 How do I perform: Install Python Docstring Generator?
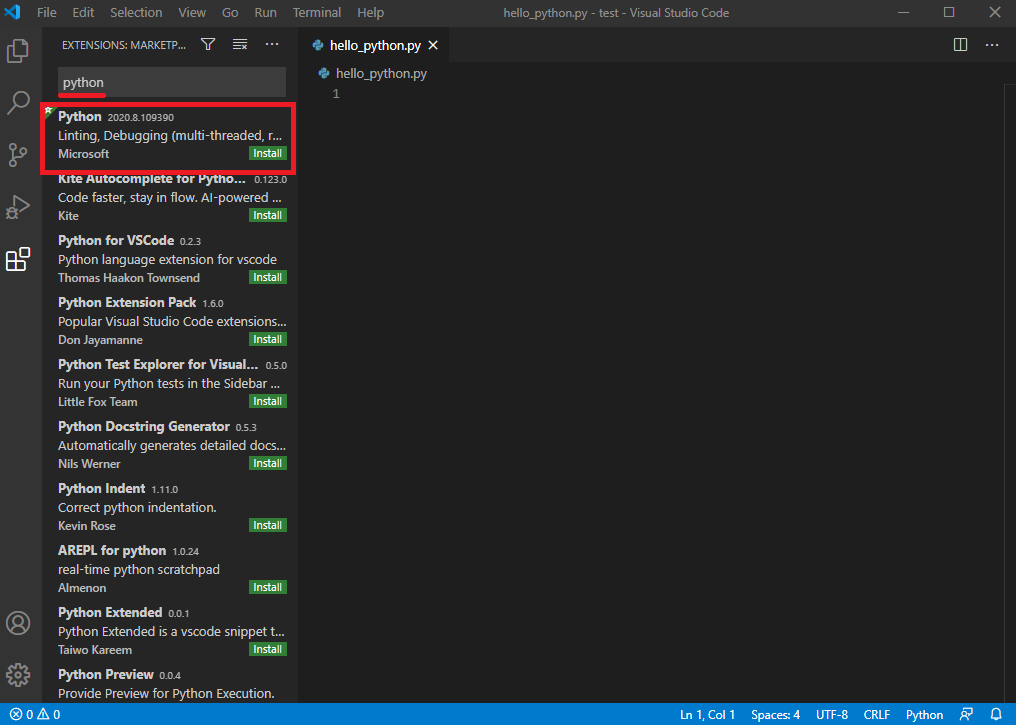coord(268,463)
